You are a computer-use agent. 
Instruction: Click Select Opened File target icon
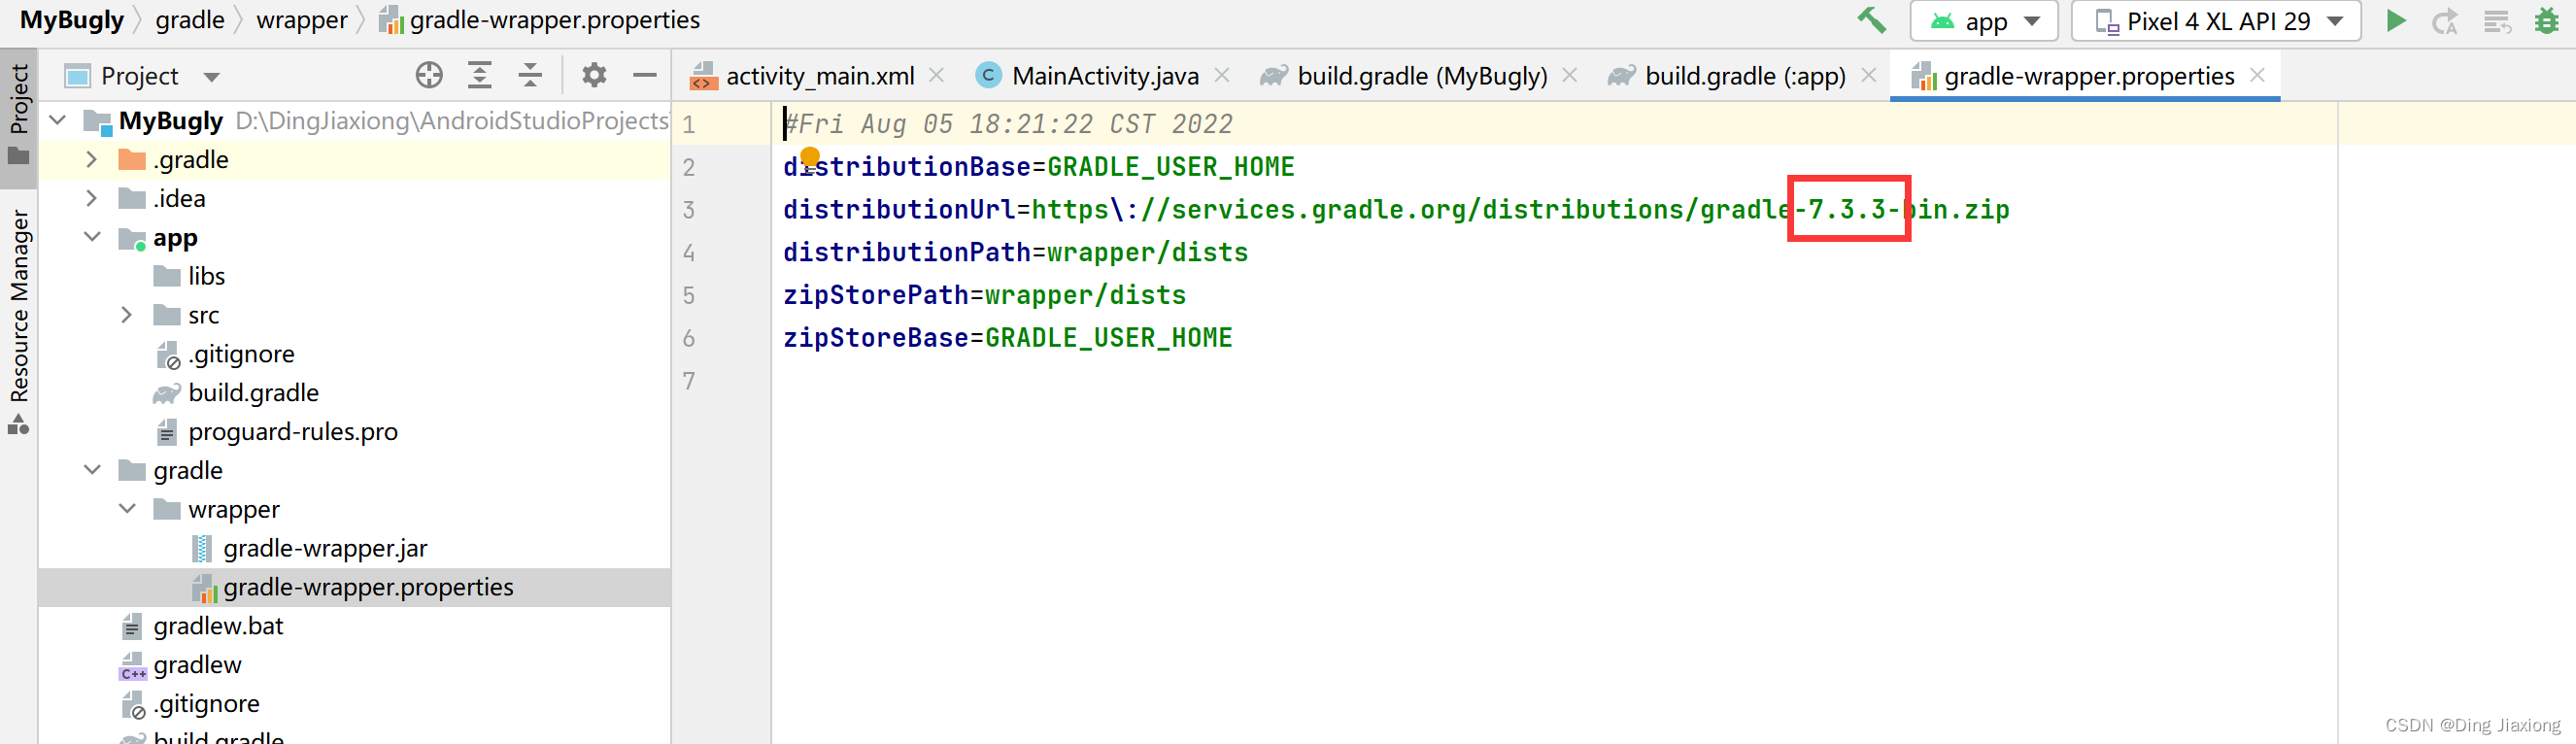click(x=429, y=75)
